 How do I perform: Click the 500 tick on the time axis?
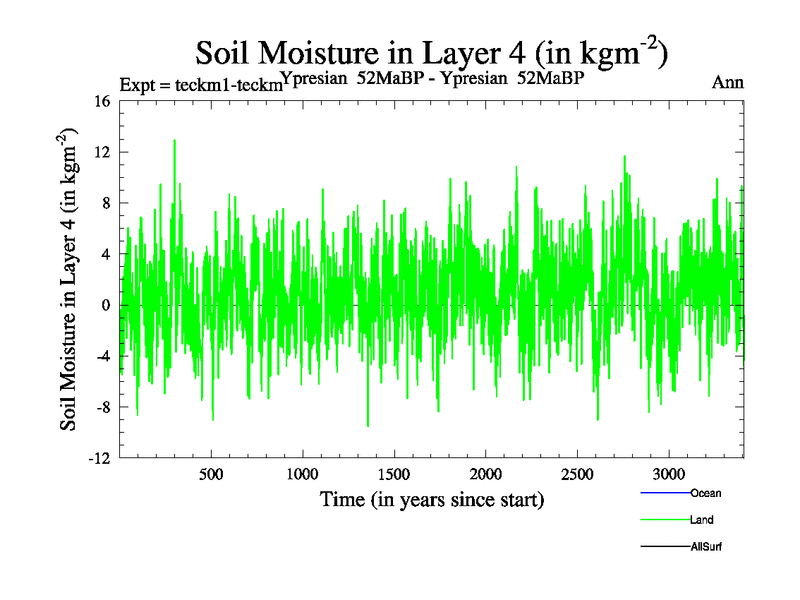coord(211,474)
